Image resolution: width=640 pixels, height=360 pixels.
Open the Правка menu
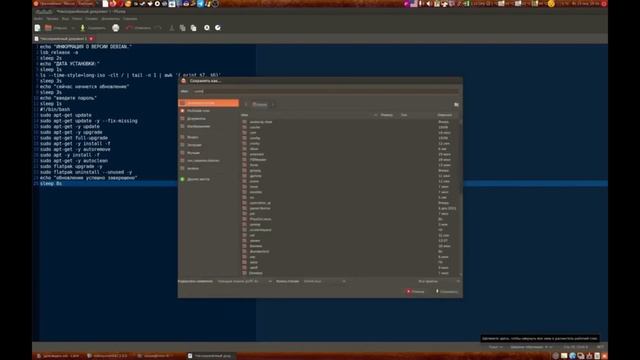click(52, 19)
